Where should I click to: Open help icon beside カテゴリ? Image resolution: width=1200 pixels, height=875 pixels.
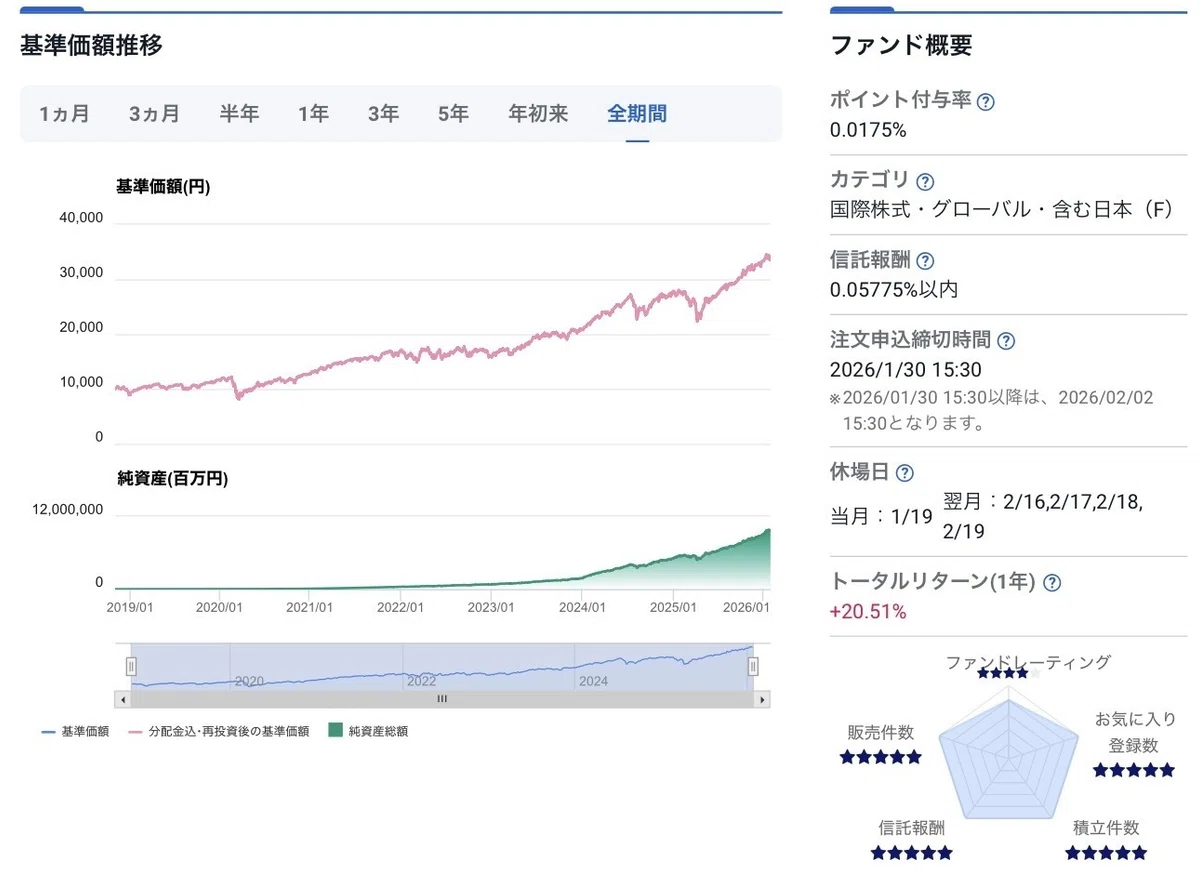tap(925, 182)
